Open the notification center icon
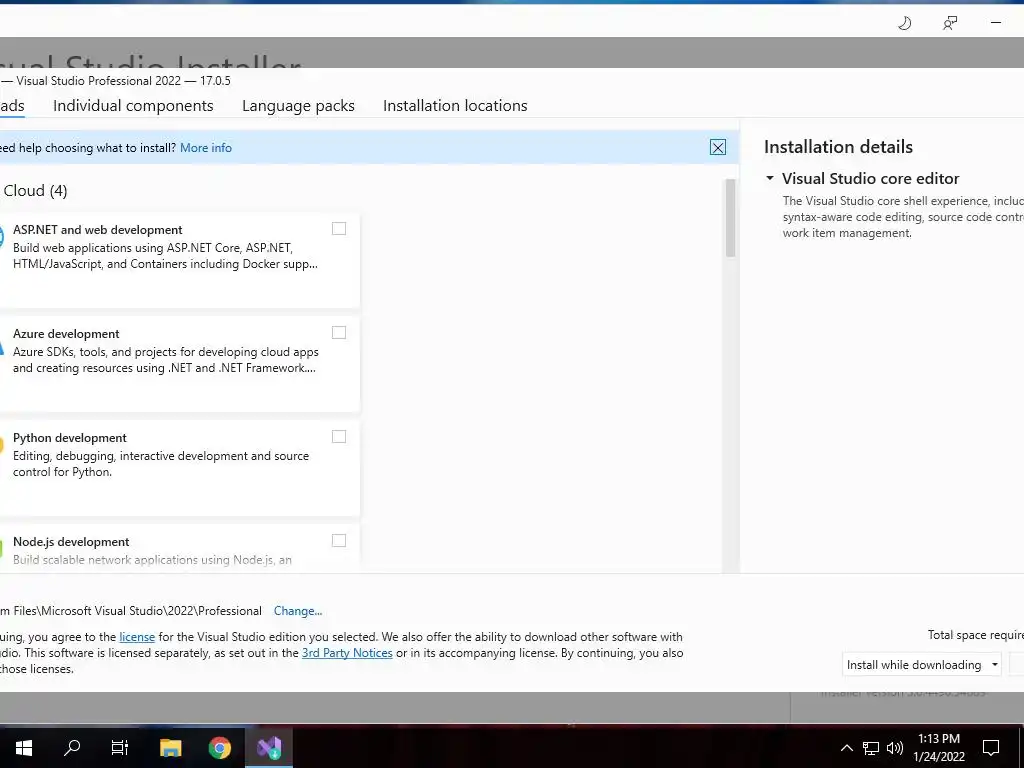The height and width of the screenshot is (768, 1024). 991,748
